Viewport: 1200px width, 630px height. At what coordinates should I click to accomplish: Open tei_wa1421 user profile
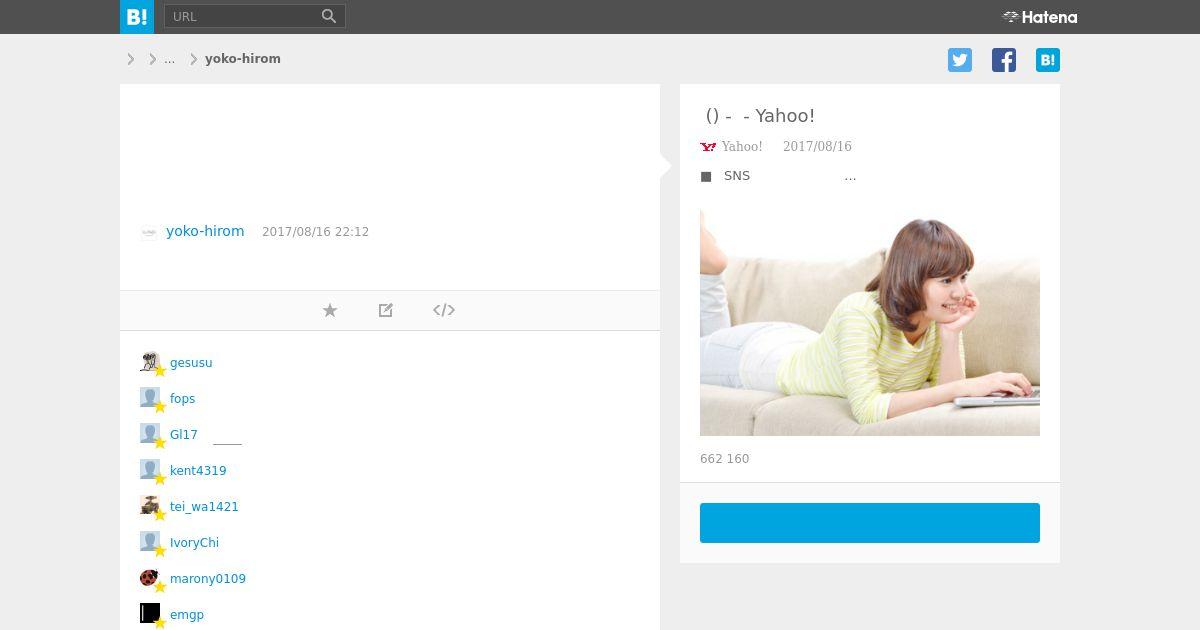204,507
